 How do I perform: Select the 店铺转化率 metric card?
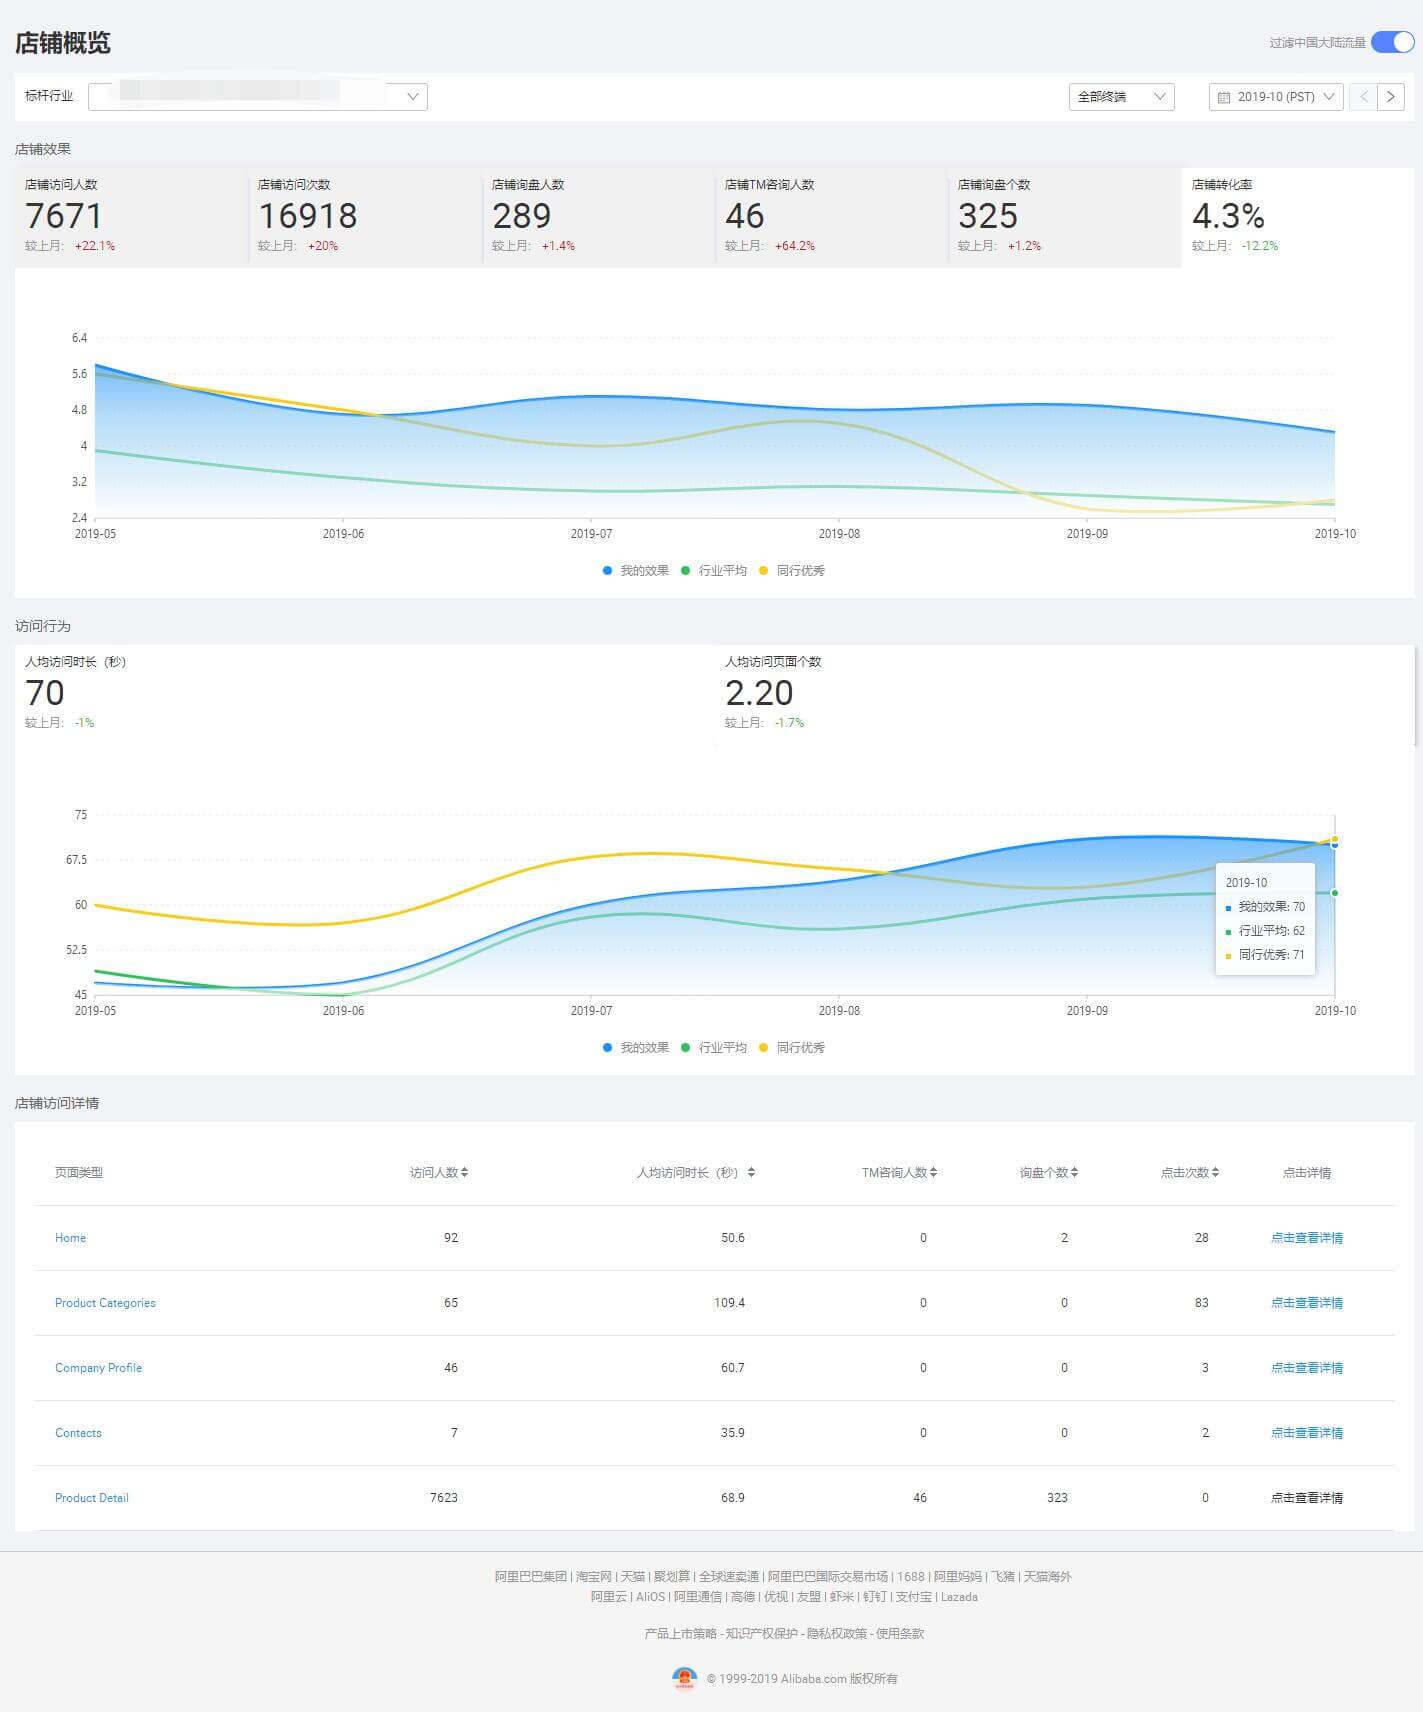coord(1297,216)
